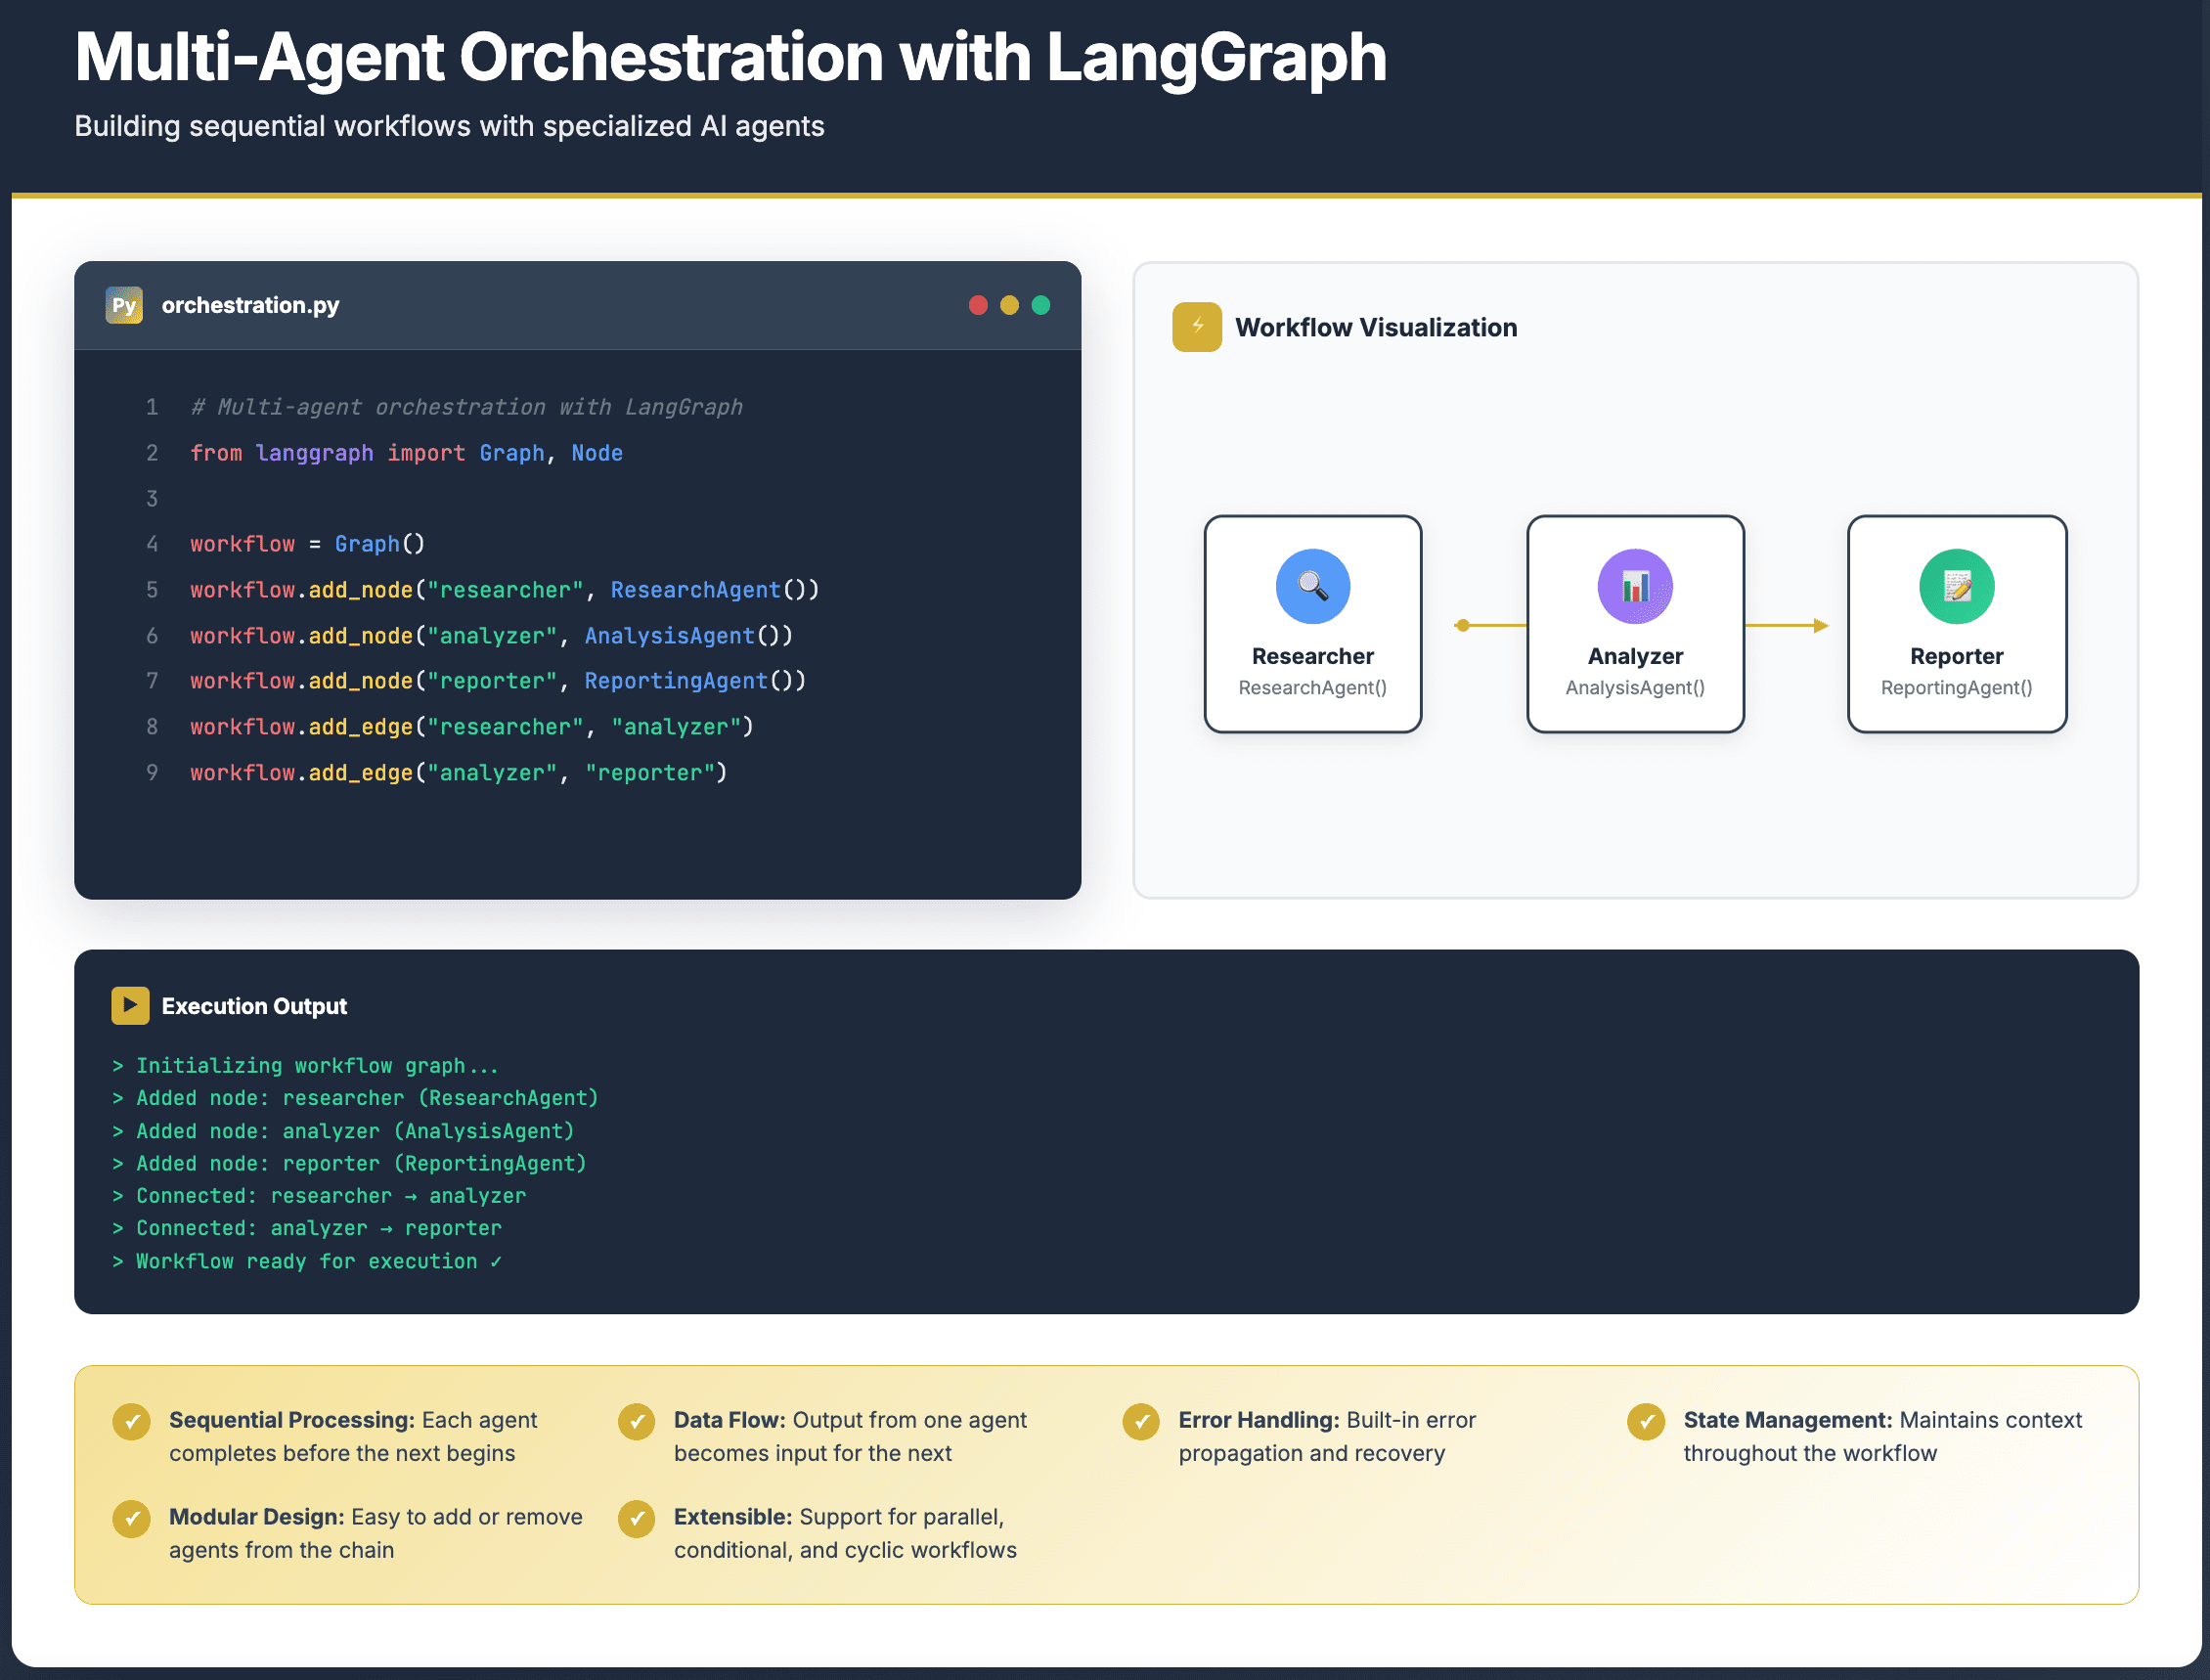Click the Execution Output heading
2210x1680 pixels.
254,1006
